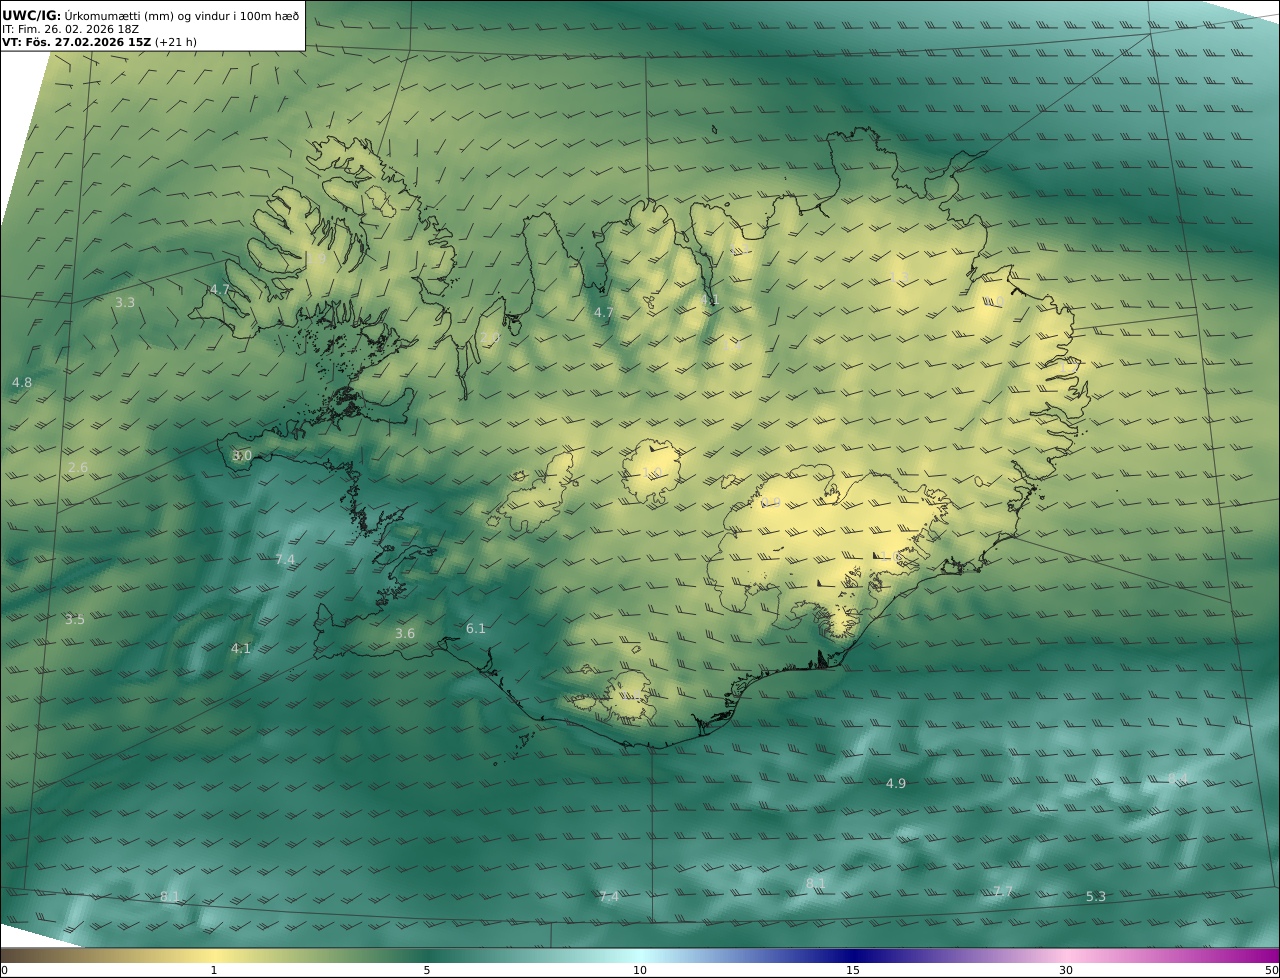
Task: Pick the magenta end of the colorbar
Action: click(x=1268, y=956)
